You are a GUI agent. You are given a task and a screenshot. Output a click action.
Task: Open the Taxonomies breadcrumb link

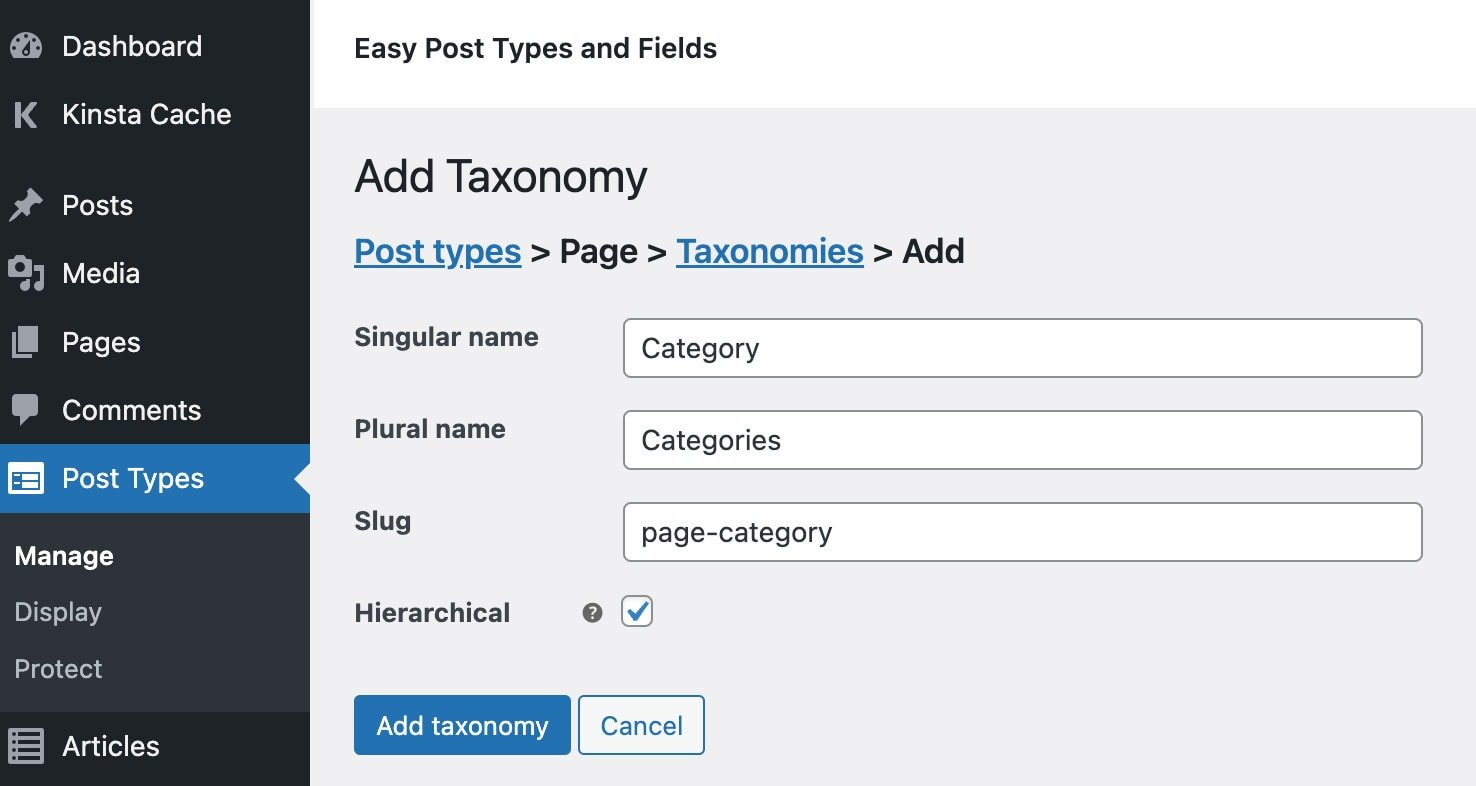coord(769,251)
